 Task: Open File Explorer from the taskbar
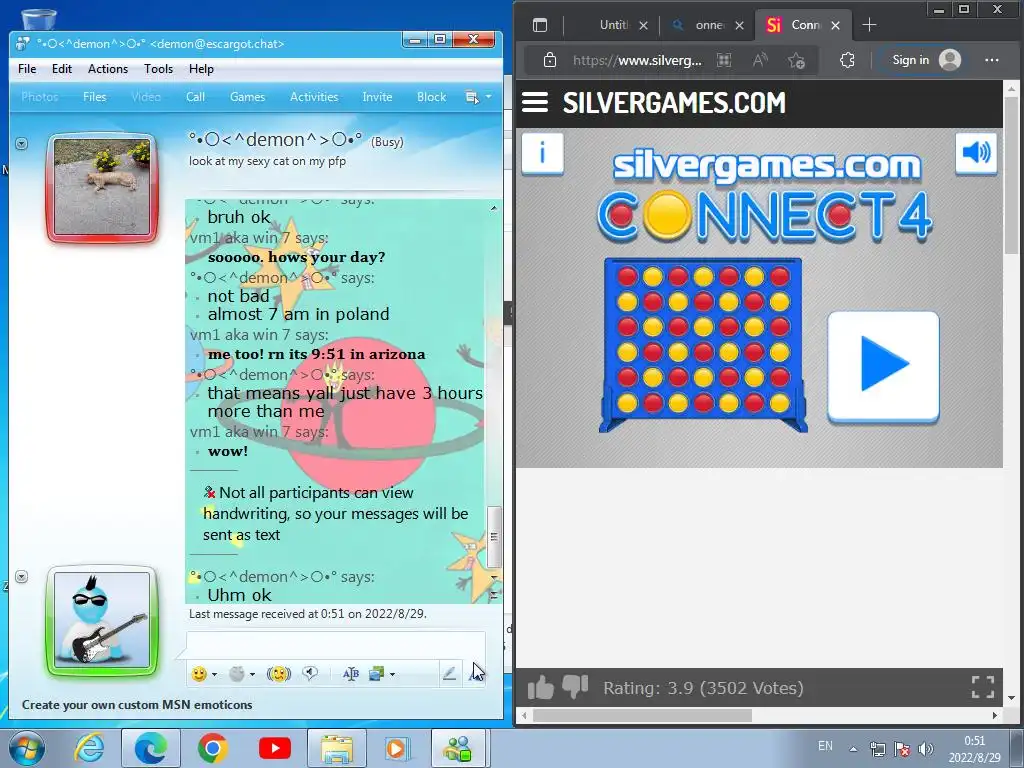337,748
